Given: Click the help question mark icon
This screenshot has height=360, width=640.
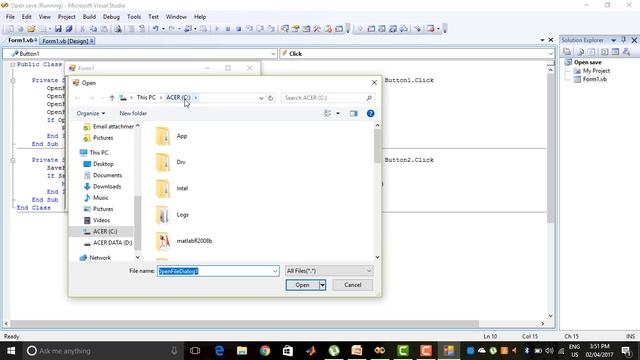Looking at the screenshot, I should (370, 113).
